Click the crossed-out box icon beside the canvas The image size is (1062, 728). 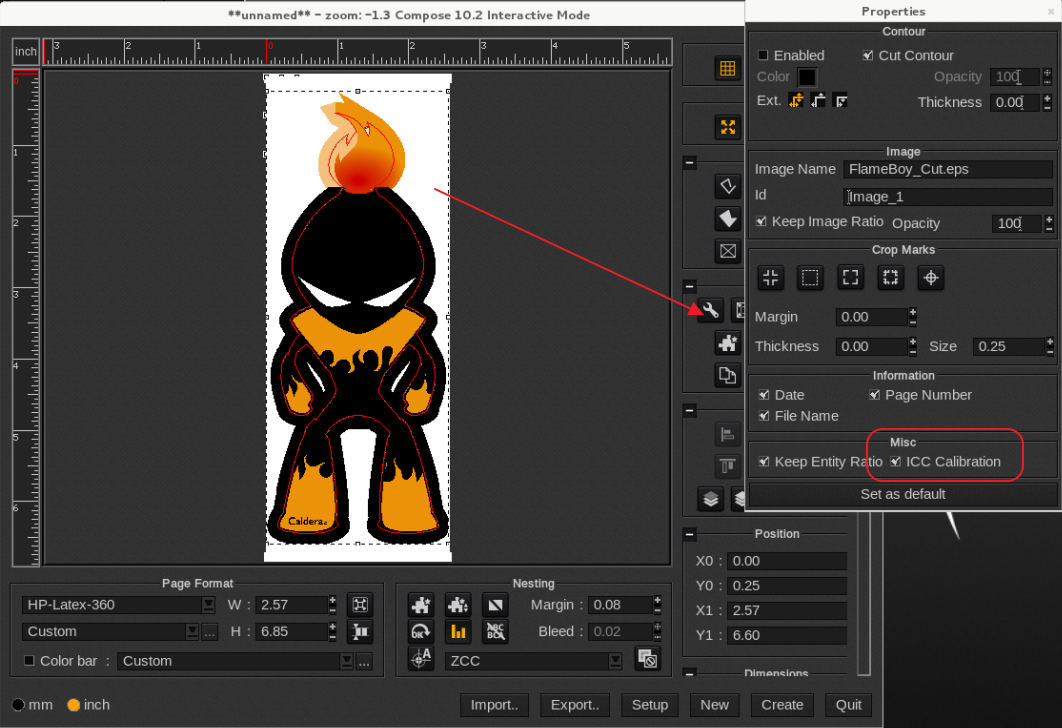coord(727,251)
